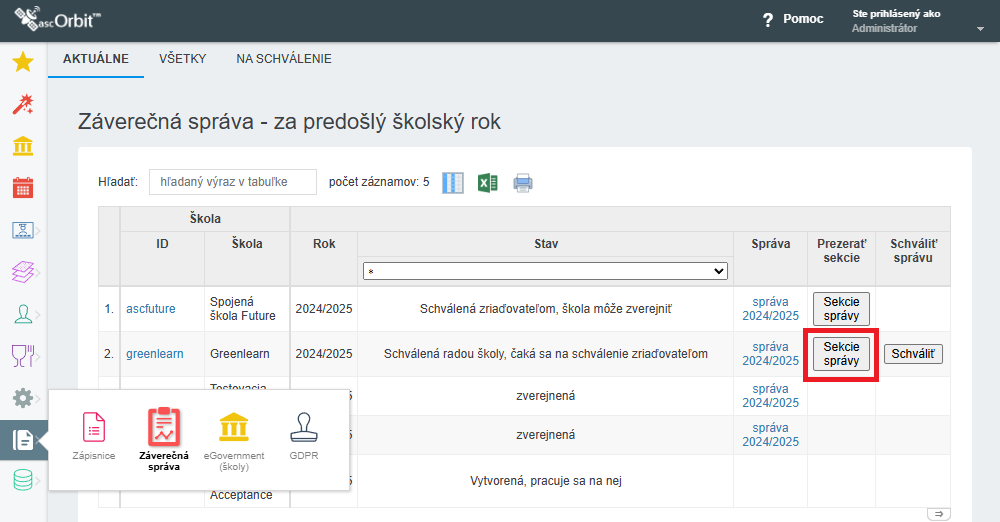Open Pomoc help link
The width and height of the screenshot is (1000, 522).
tap(793, 19)
